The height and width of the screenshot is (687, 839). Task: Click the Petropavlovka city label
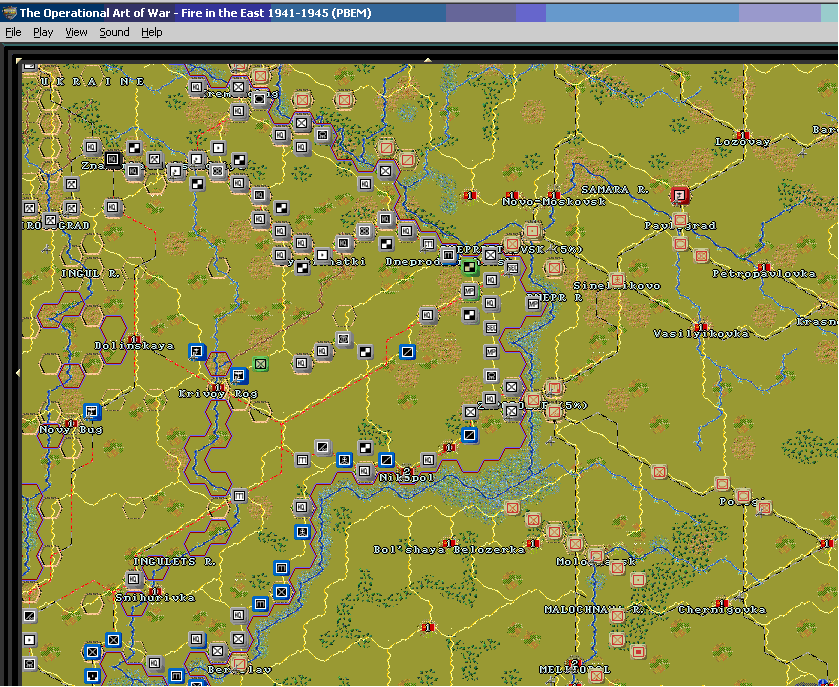(764, 274)
